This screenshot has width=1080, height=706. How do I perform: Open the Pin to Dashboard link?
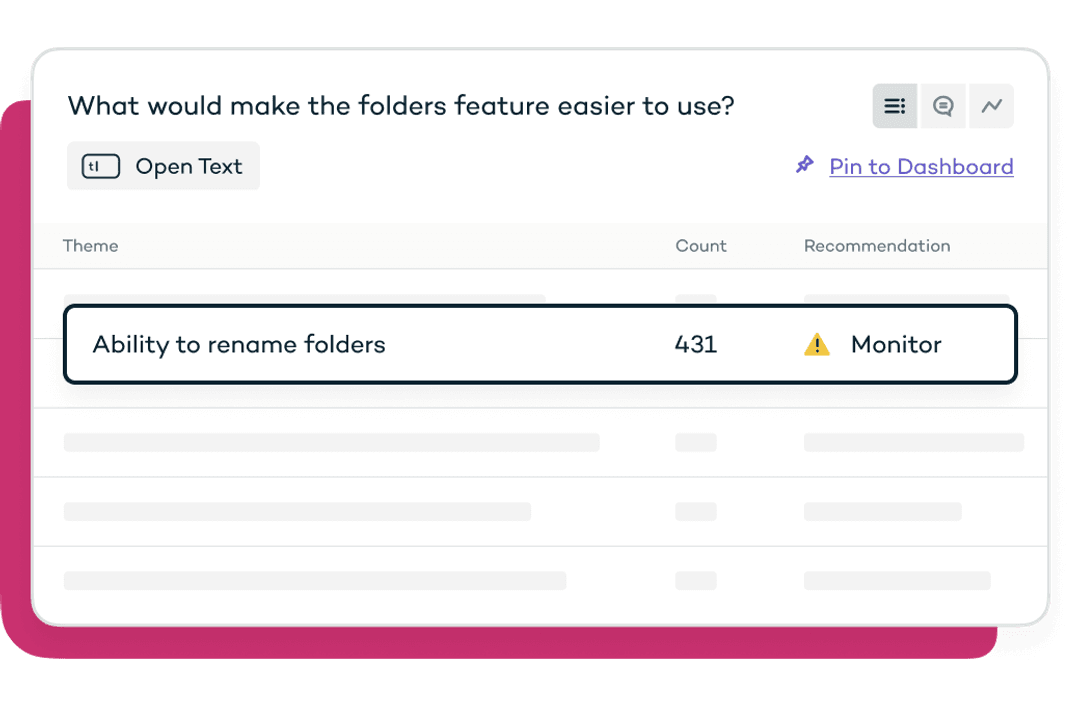click(921, 167)
